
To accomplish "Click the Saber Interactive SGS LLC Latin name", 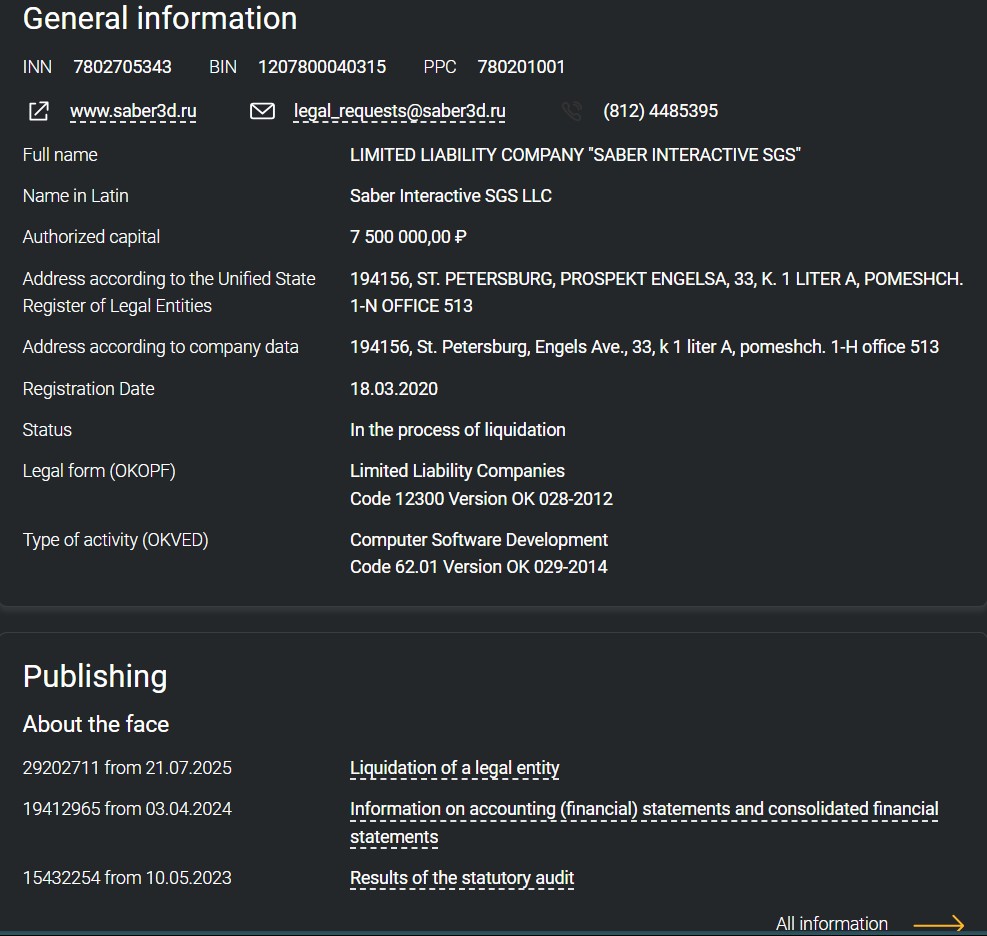I will [451, 196].
